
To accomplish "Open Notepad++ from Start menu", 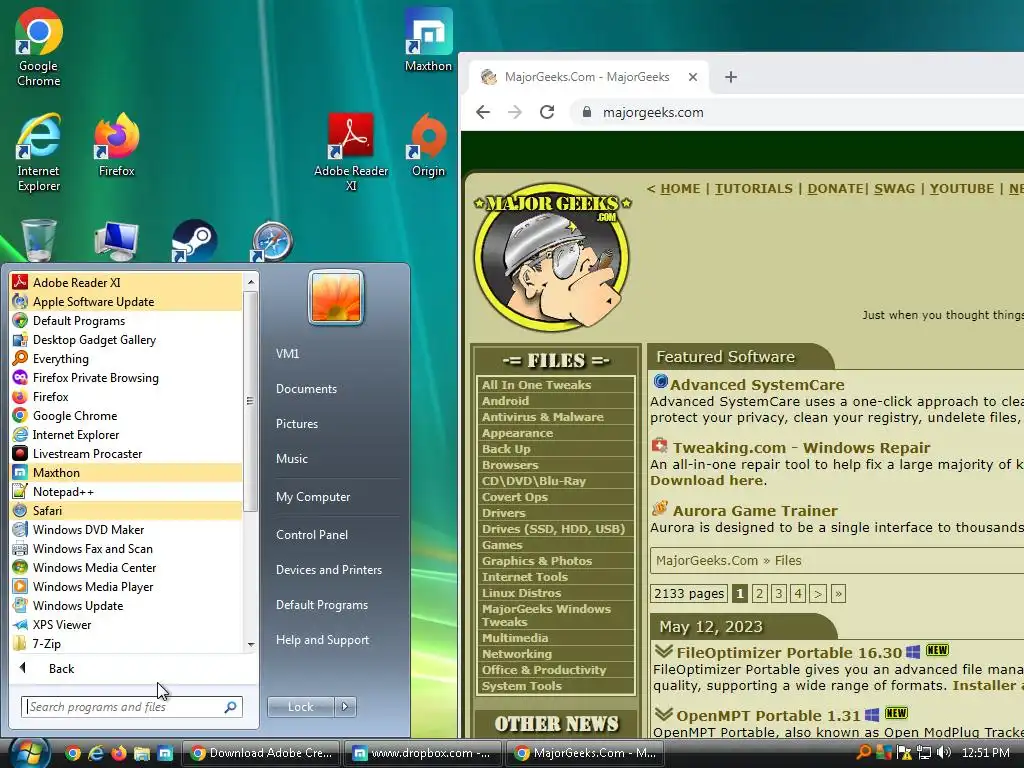I will [x=126, y=492].
